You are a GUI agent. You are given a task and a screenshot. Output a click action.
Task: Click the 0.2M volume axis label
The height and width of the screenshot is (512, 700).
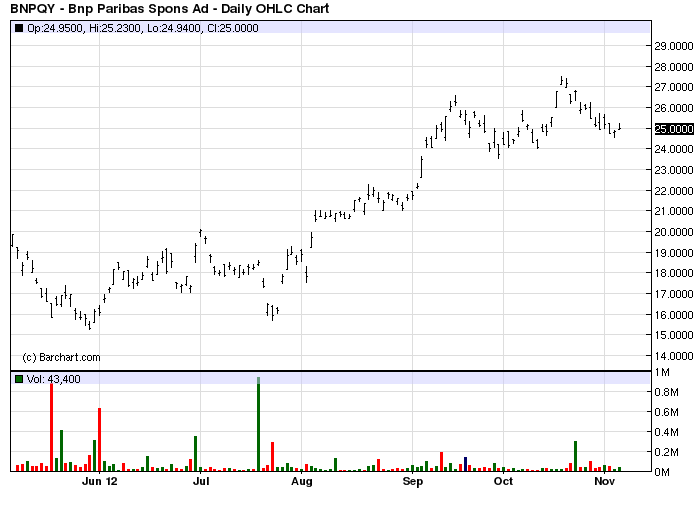coord(666,452)
